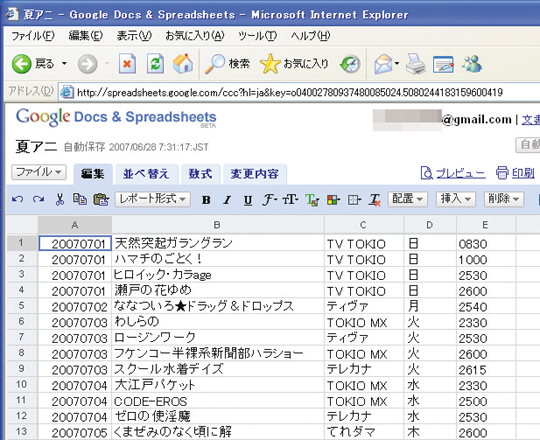Open the ヘルプ(H) browser menu

coord(310,35)
